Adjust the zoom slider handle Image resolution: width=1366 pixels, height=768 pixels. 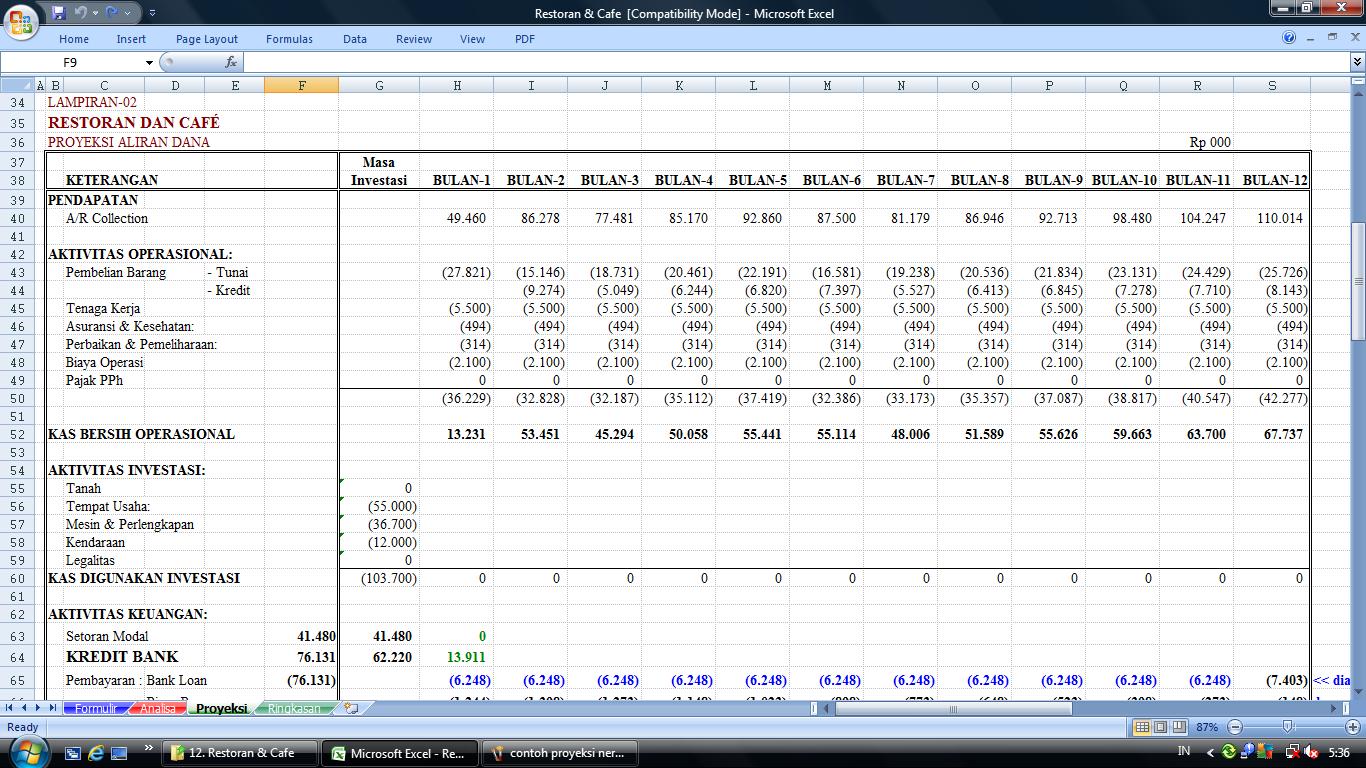[x=1287, y=727]
